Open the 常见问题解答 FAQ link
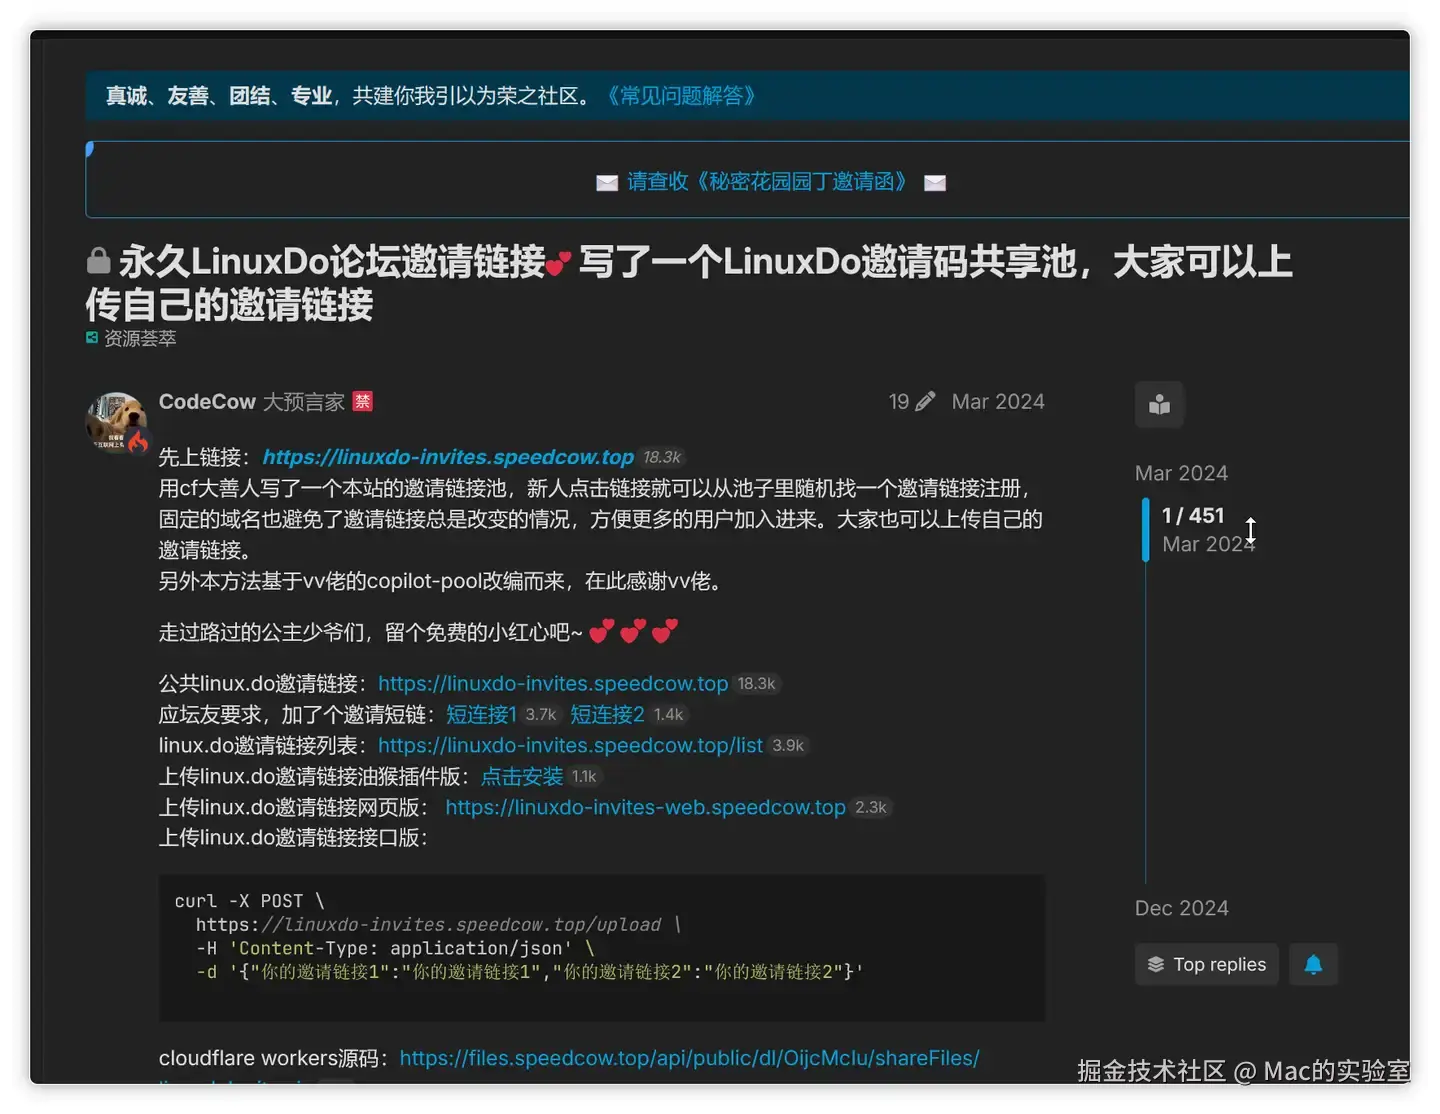Viewport: 1440px width, 1114px height. [x=680, y=96]
